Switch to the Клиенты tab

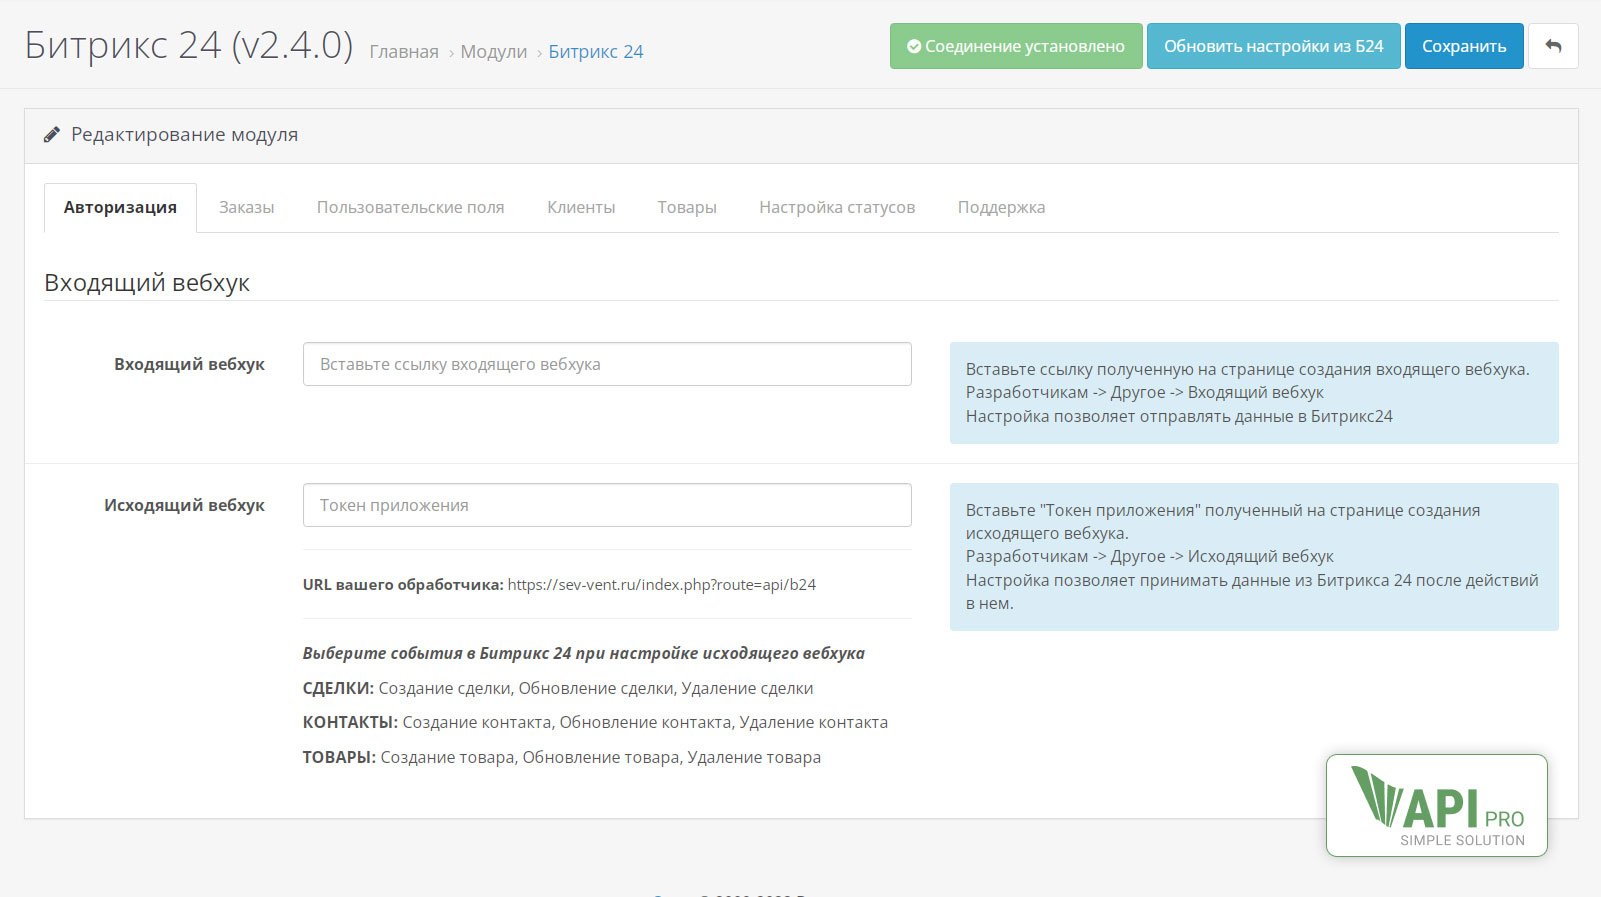pos(581,207)
